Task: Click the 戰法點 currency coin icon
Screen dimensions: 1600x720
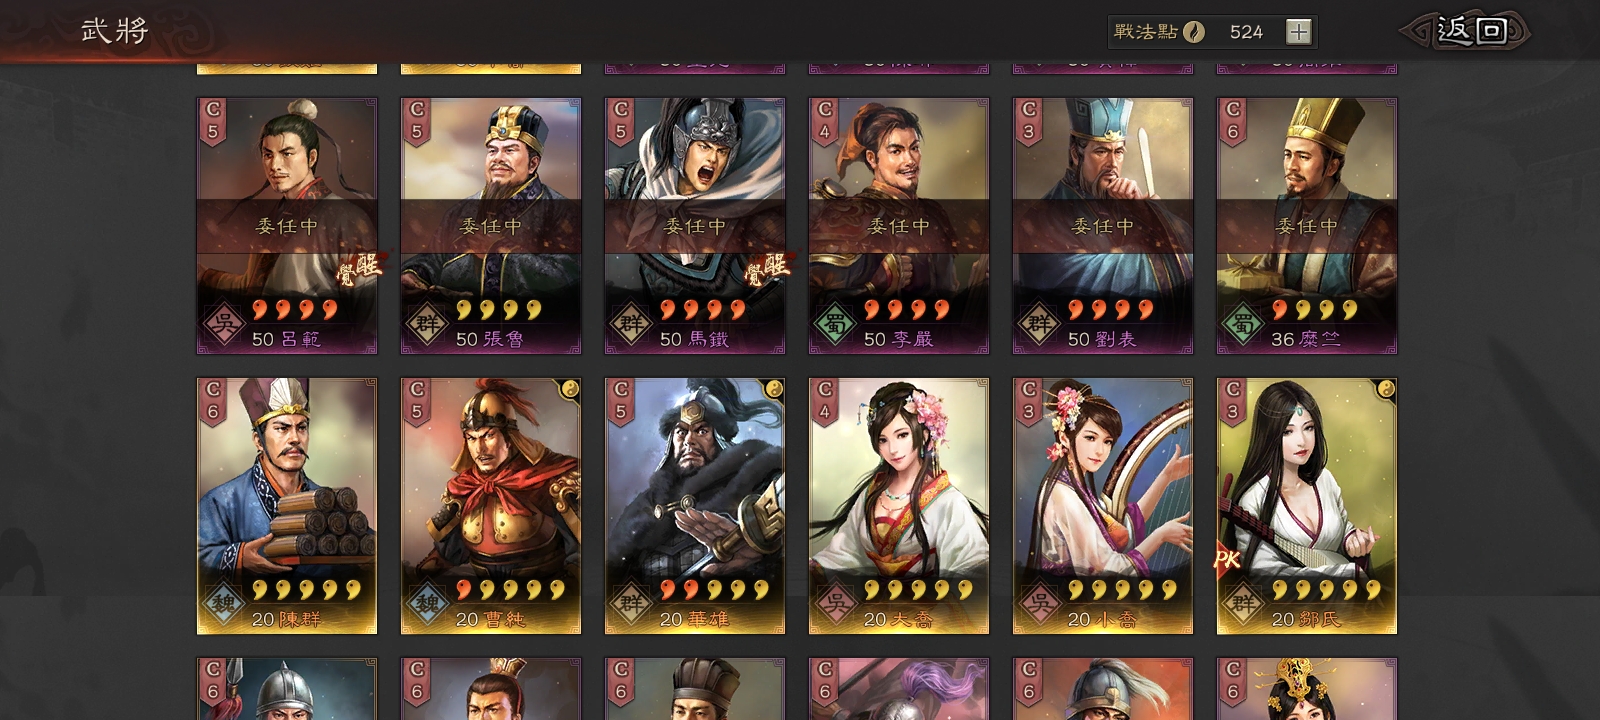Action: 1194,32
